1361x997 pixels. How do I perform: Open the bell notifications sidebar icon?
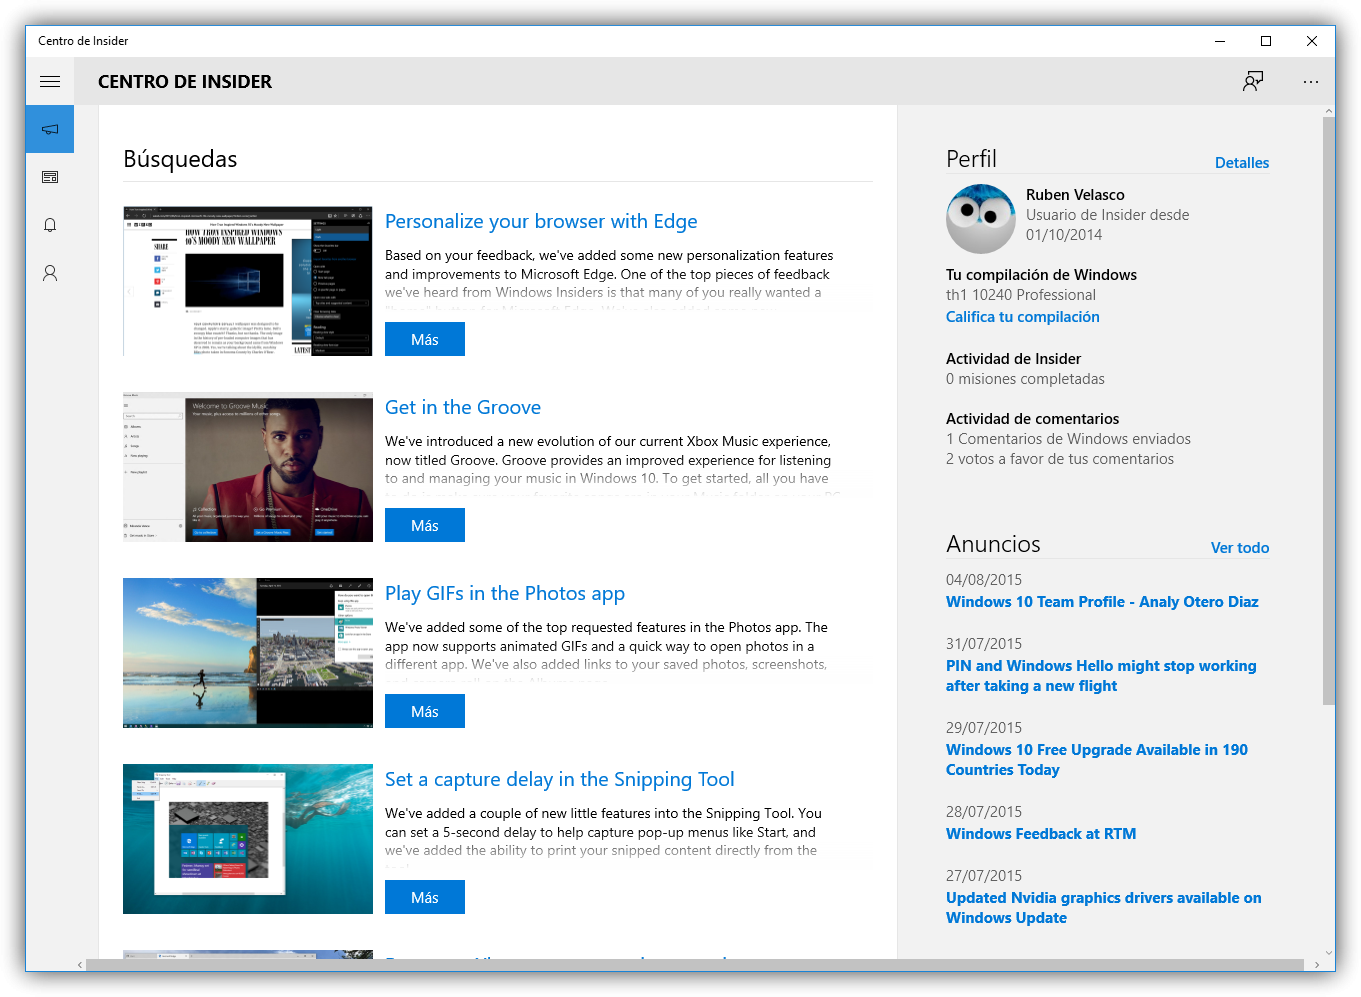tap(50, 225)
